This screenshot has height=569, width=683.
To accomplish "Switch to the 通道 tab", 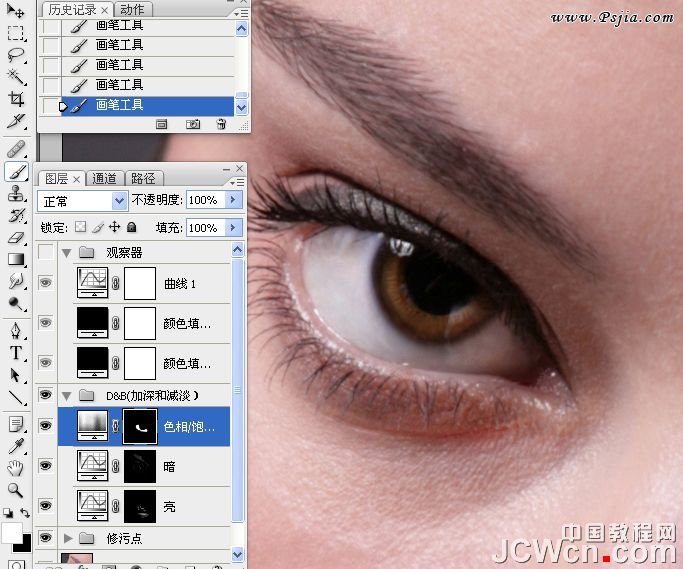I will (x=105, y=179).
